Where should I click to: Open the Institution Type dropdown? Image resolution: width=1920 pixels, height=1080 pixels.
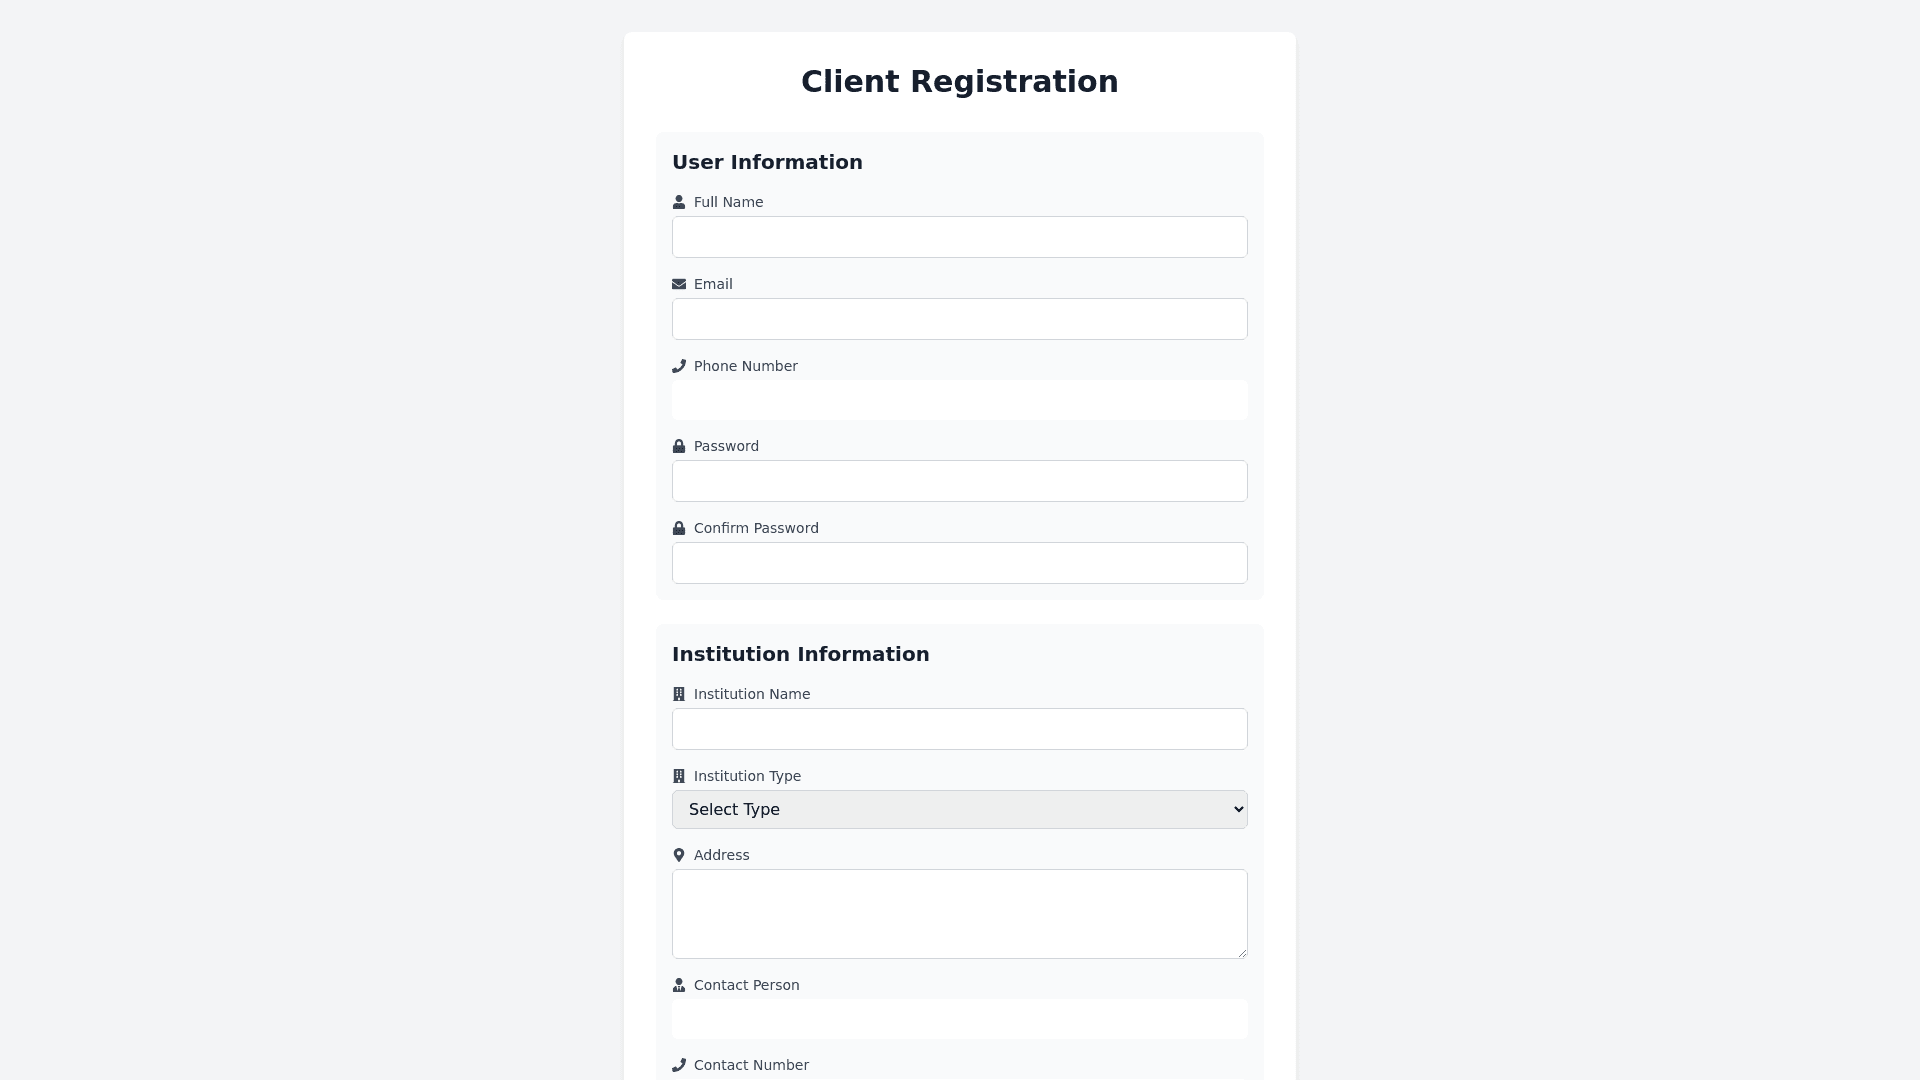point(959,810)
